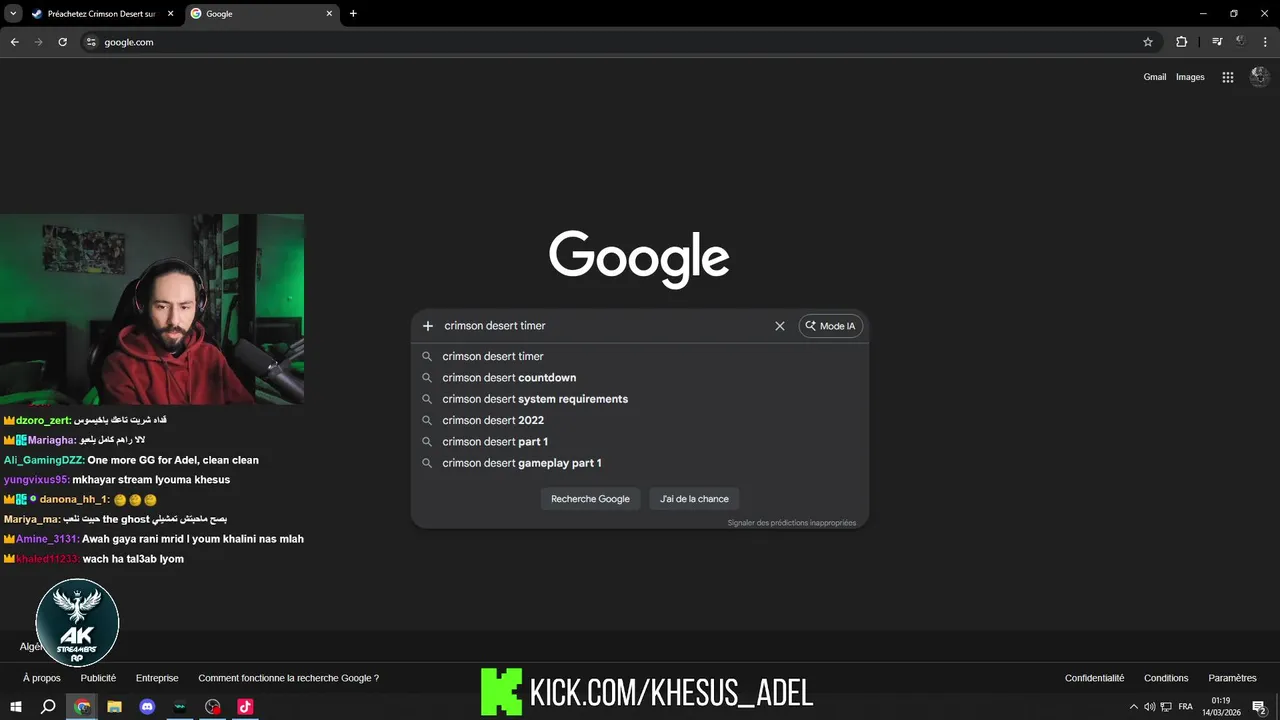Open the Chrome extensions puzzle icon
Viewport: 1280px width, 720px height.
click(1181, 42)
